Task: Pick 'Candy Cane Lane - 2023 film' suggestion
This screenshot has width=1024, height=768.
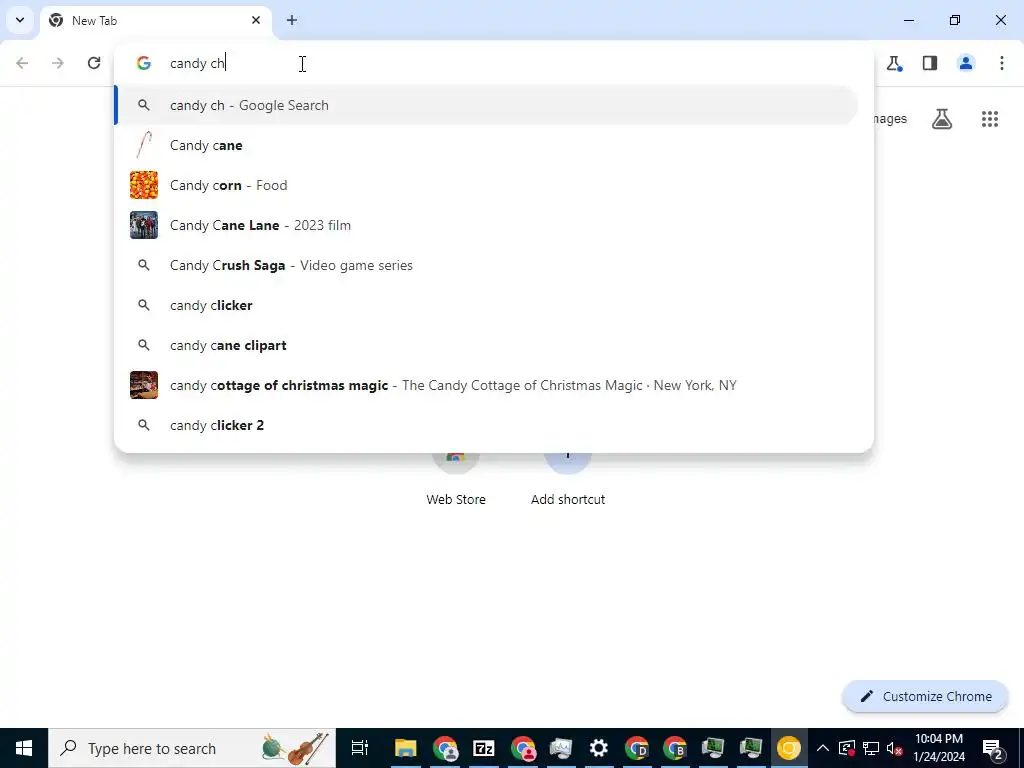Action: (486, 225)
